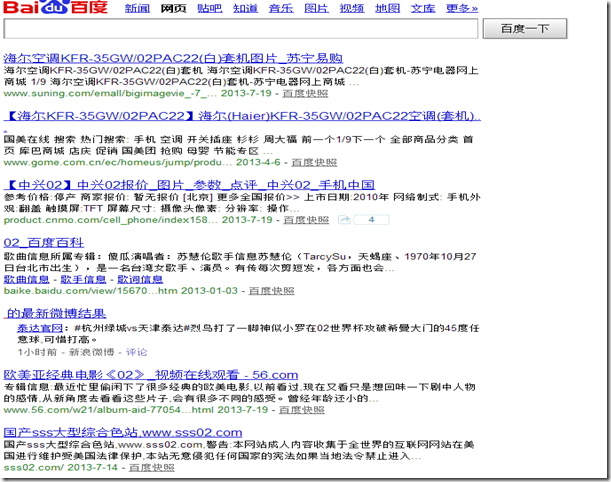611x482 pixels.
Task: Open the 【中兴02】中兴02报价 result
Action: pos(189,185)
